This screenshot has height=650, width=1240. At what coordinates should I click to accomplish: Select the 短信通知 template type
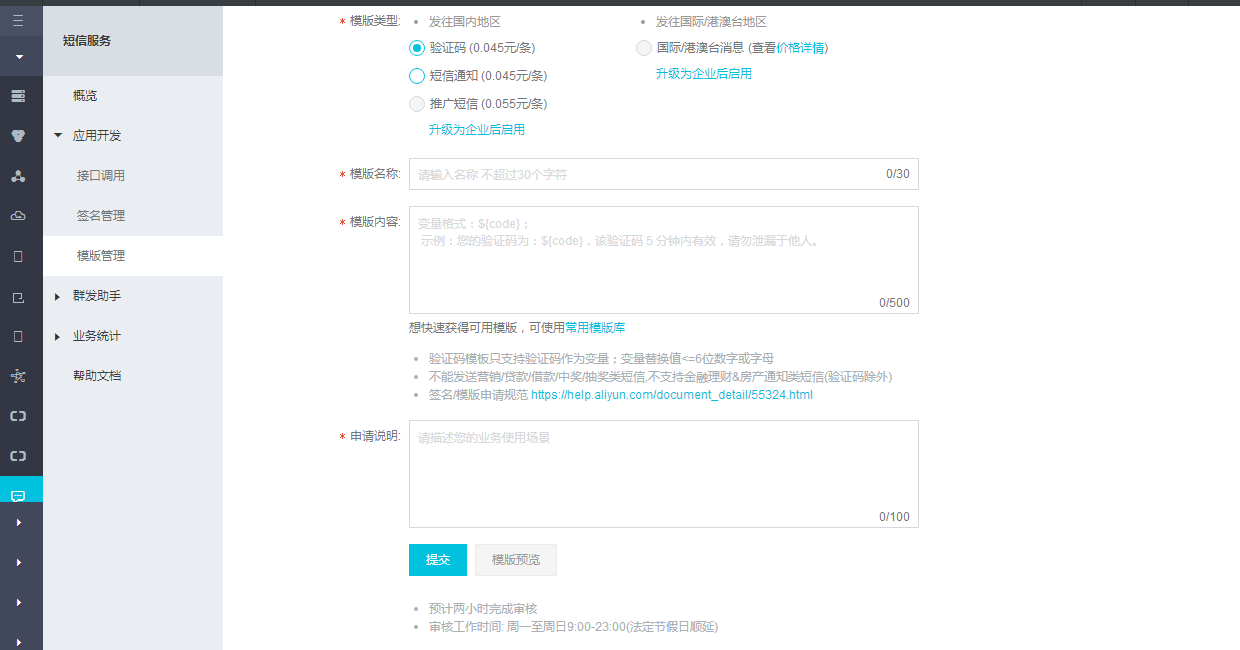(417, 76)
